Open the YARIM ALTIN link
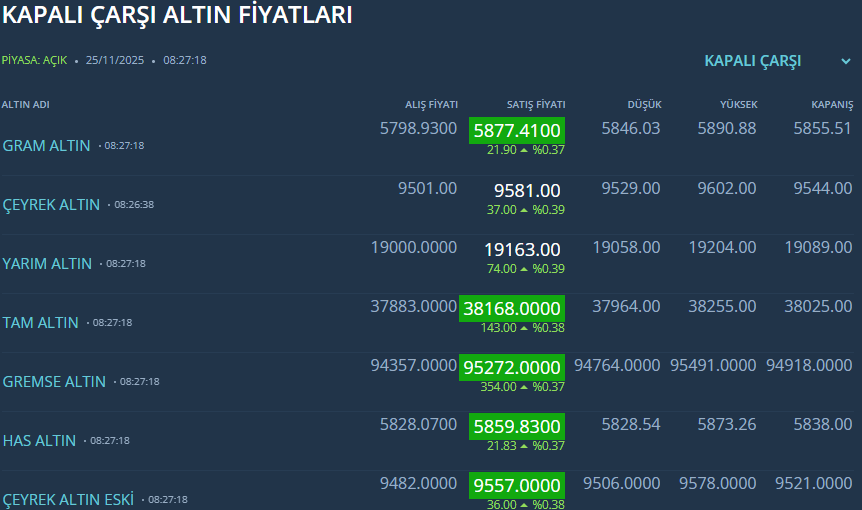The height and width of the screenshot is (510, 862). coord(47,263)
